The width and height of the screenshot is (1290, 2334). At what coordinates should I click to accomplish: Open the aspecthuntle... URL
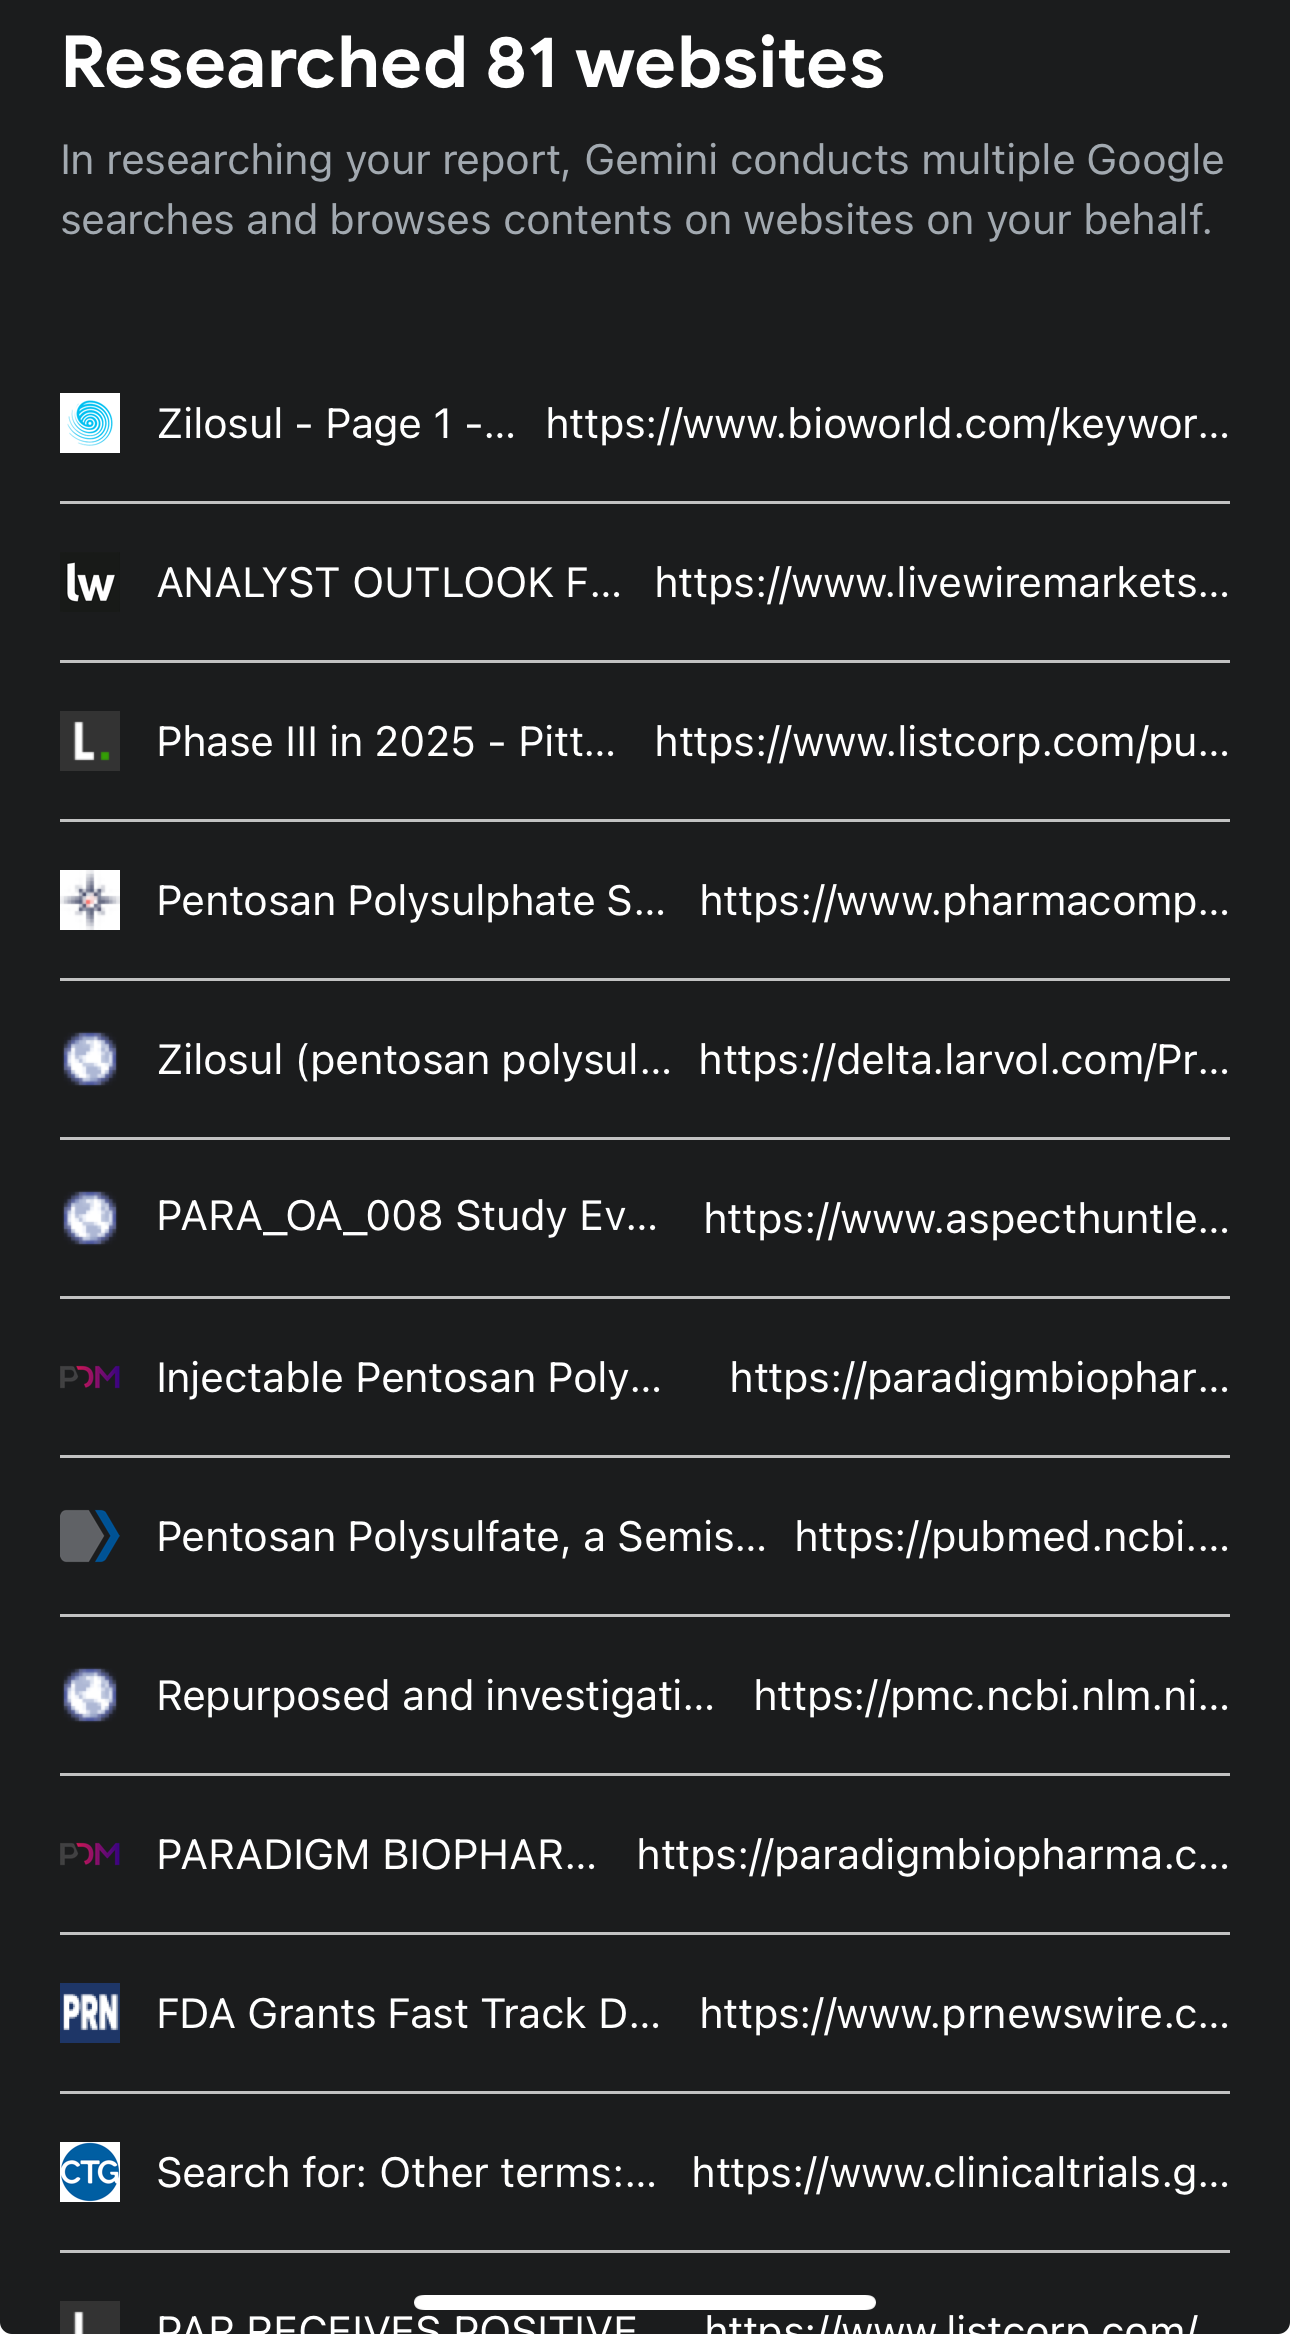point(966,1219)
